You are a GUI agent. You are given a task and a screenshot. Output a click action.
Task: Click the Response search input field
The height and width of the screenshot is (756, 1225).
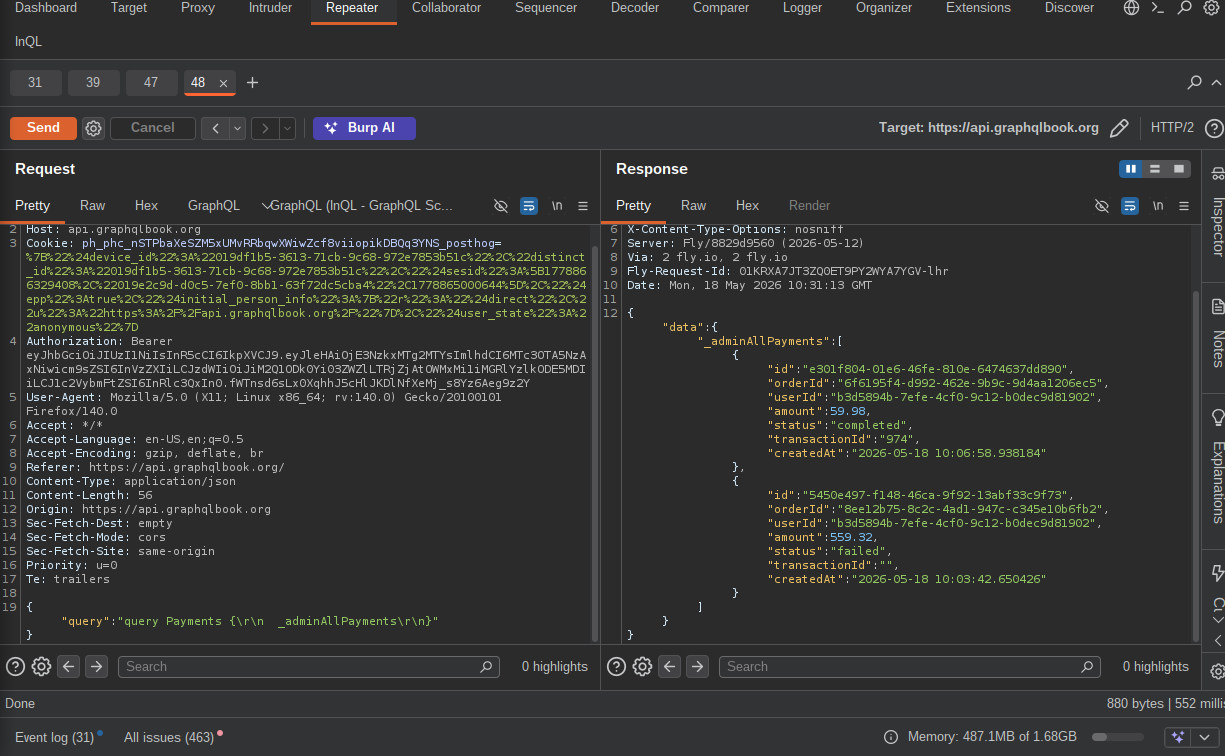coord(909,667)
